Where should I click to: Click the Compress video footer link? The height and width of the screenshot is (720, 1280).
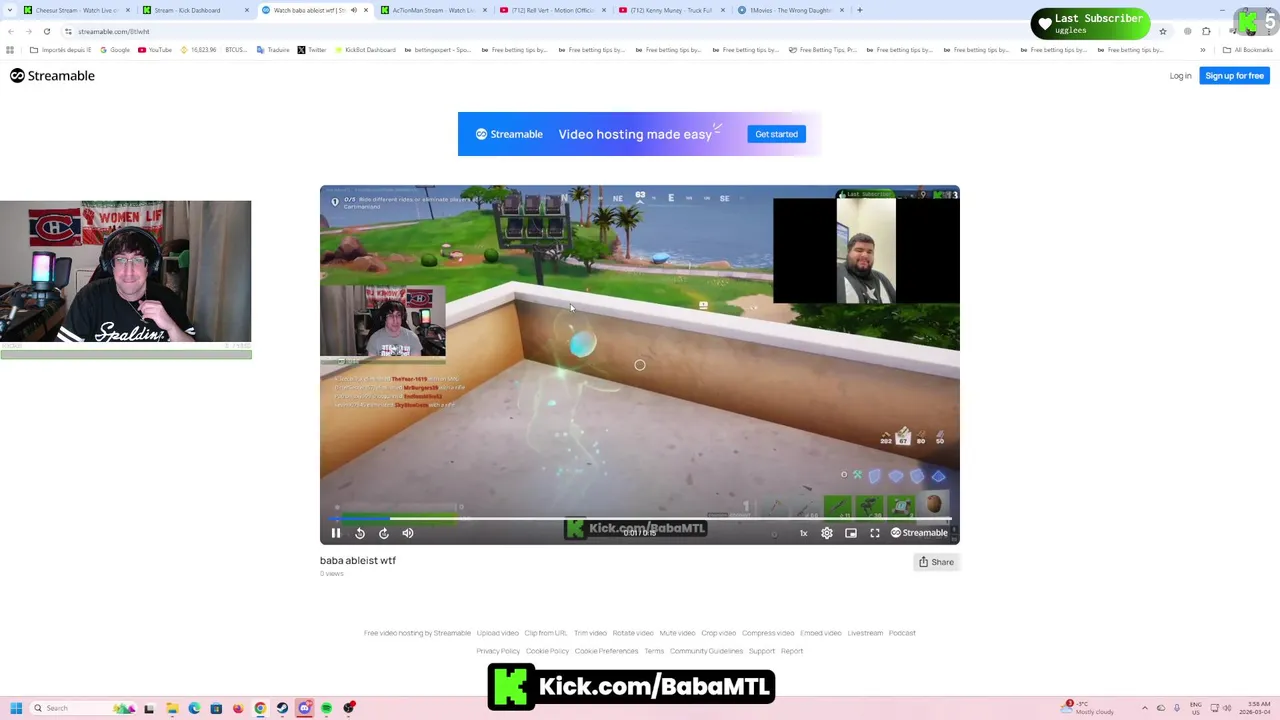click(768, 633)
